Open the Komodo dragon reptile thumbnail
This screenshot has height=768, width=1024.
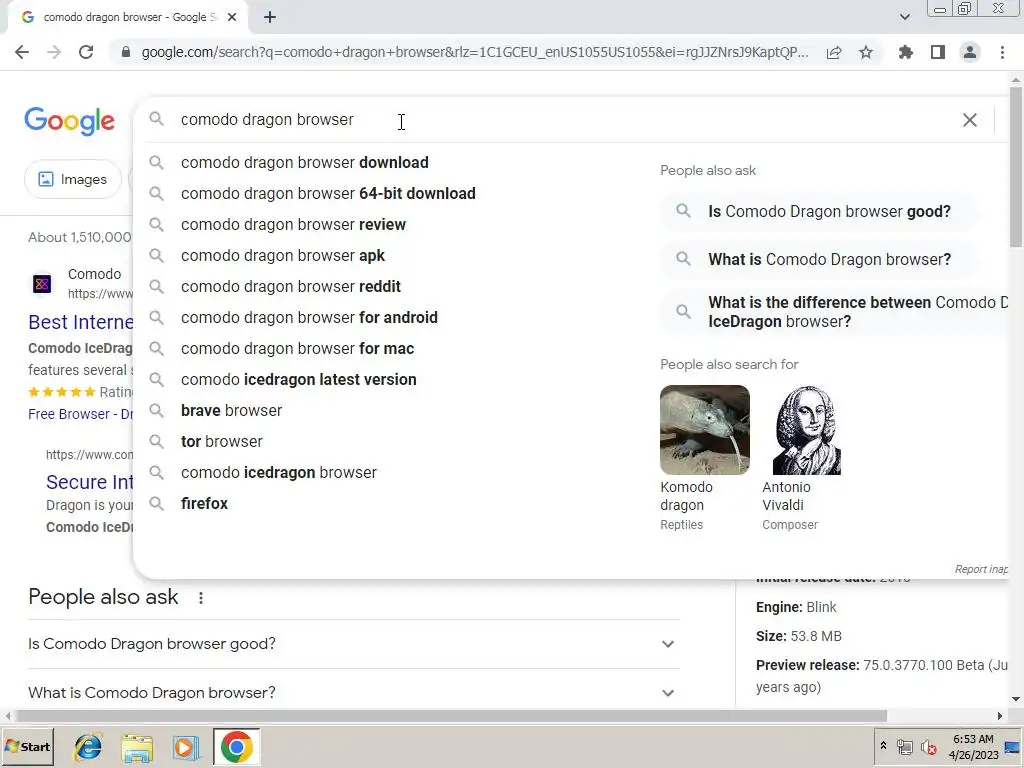[x=705, y=430]
